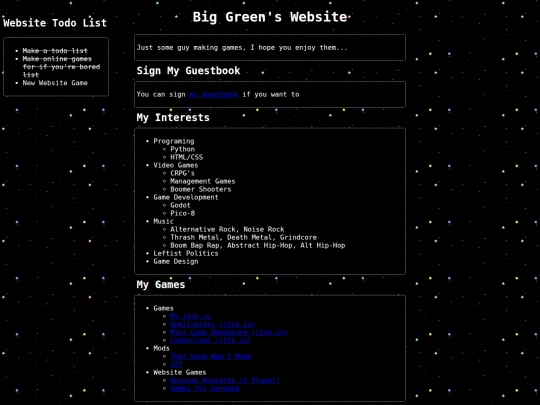Click the "My Games" heading
Viewport: 540px width, 405px height.
tap(161, 284)
